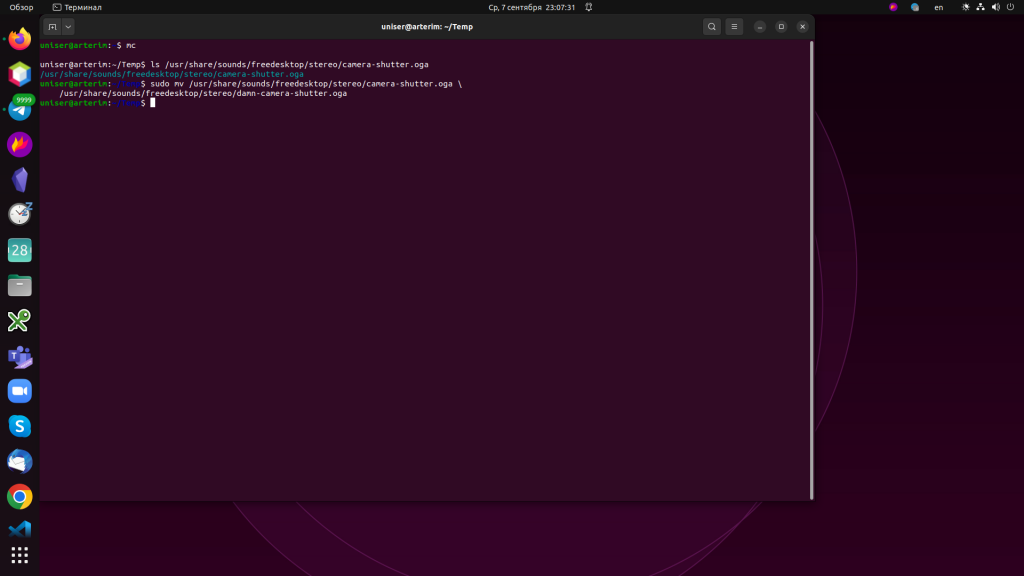Click the terminal vertical scrollbar
Image resolution: width=1024 pixels, height=576 pixels.
[x=811, y=270]
